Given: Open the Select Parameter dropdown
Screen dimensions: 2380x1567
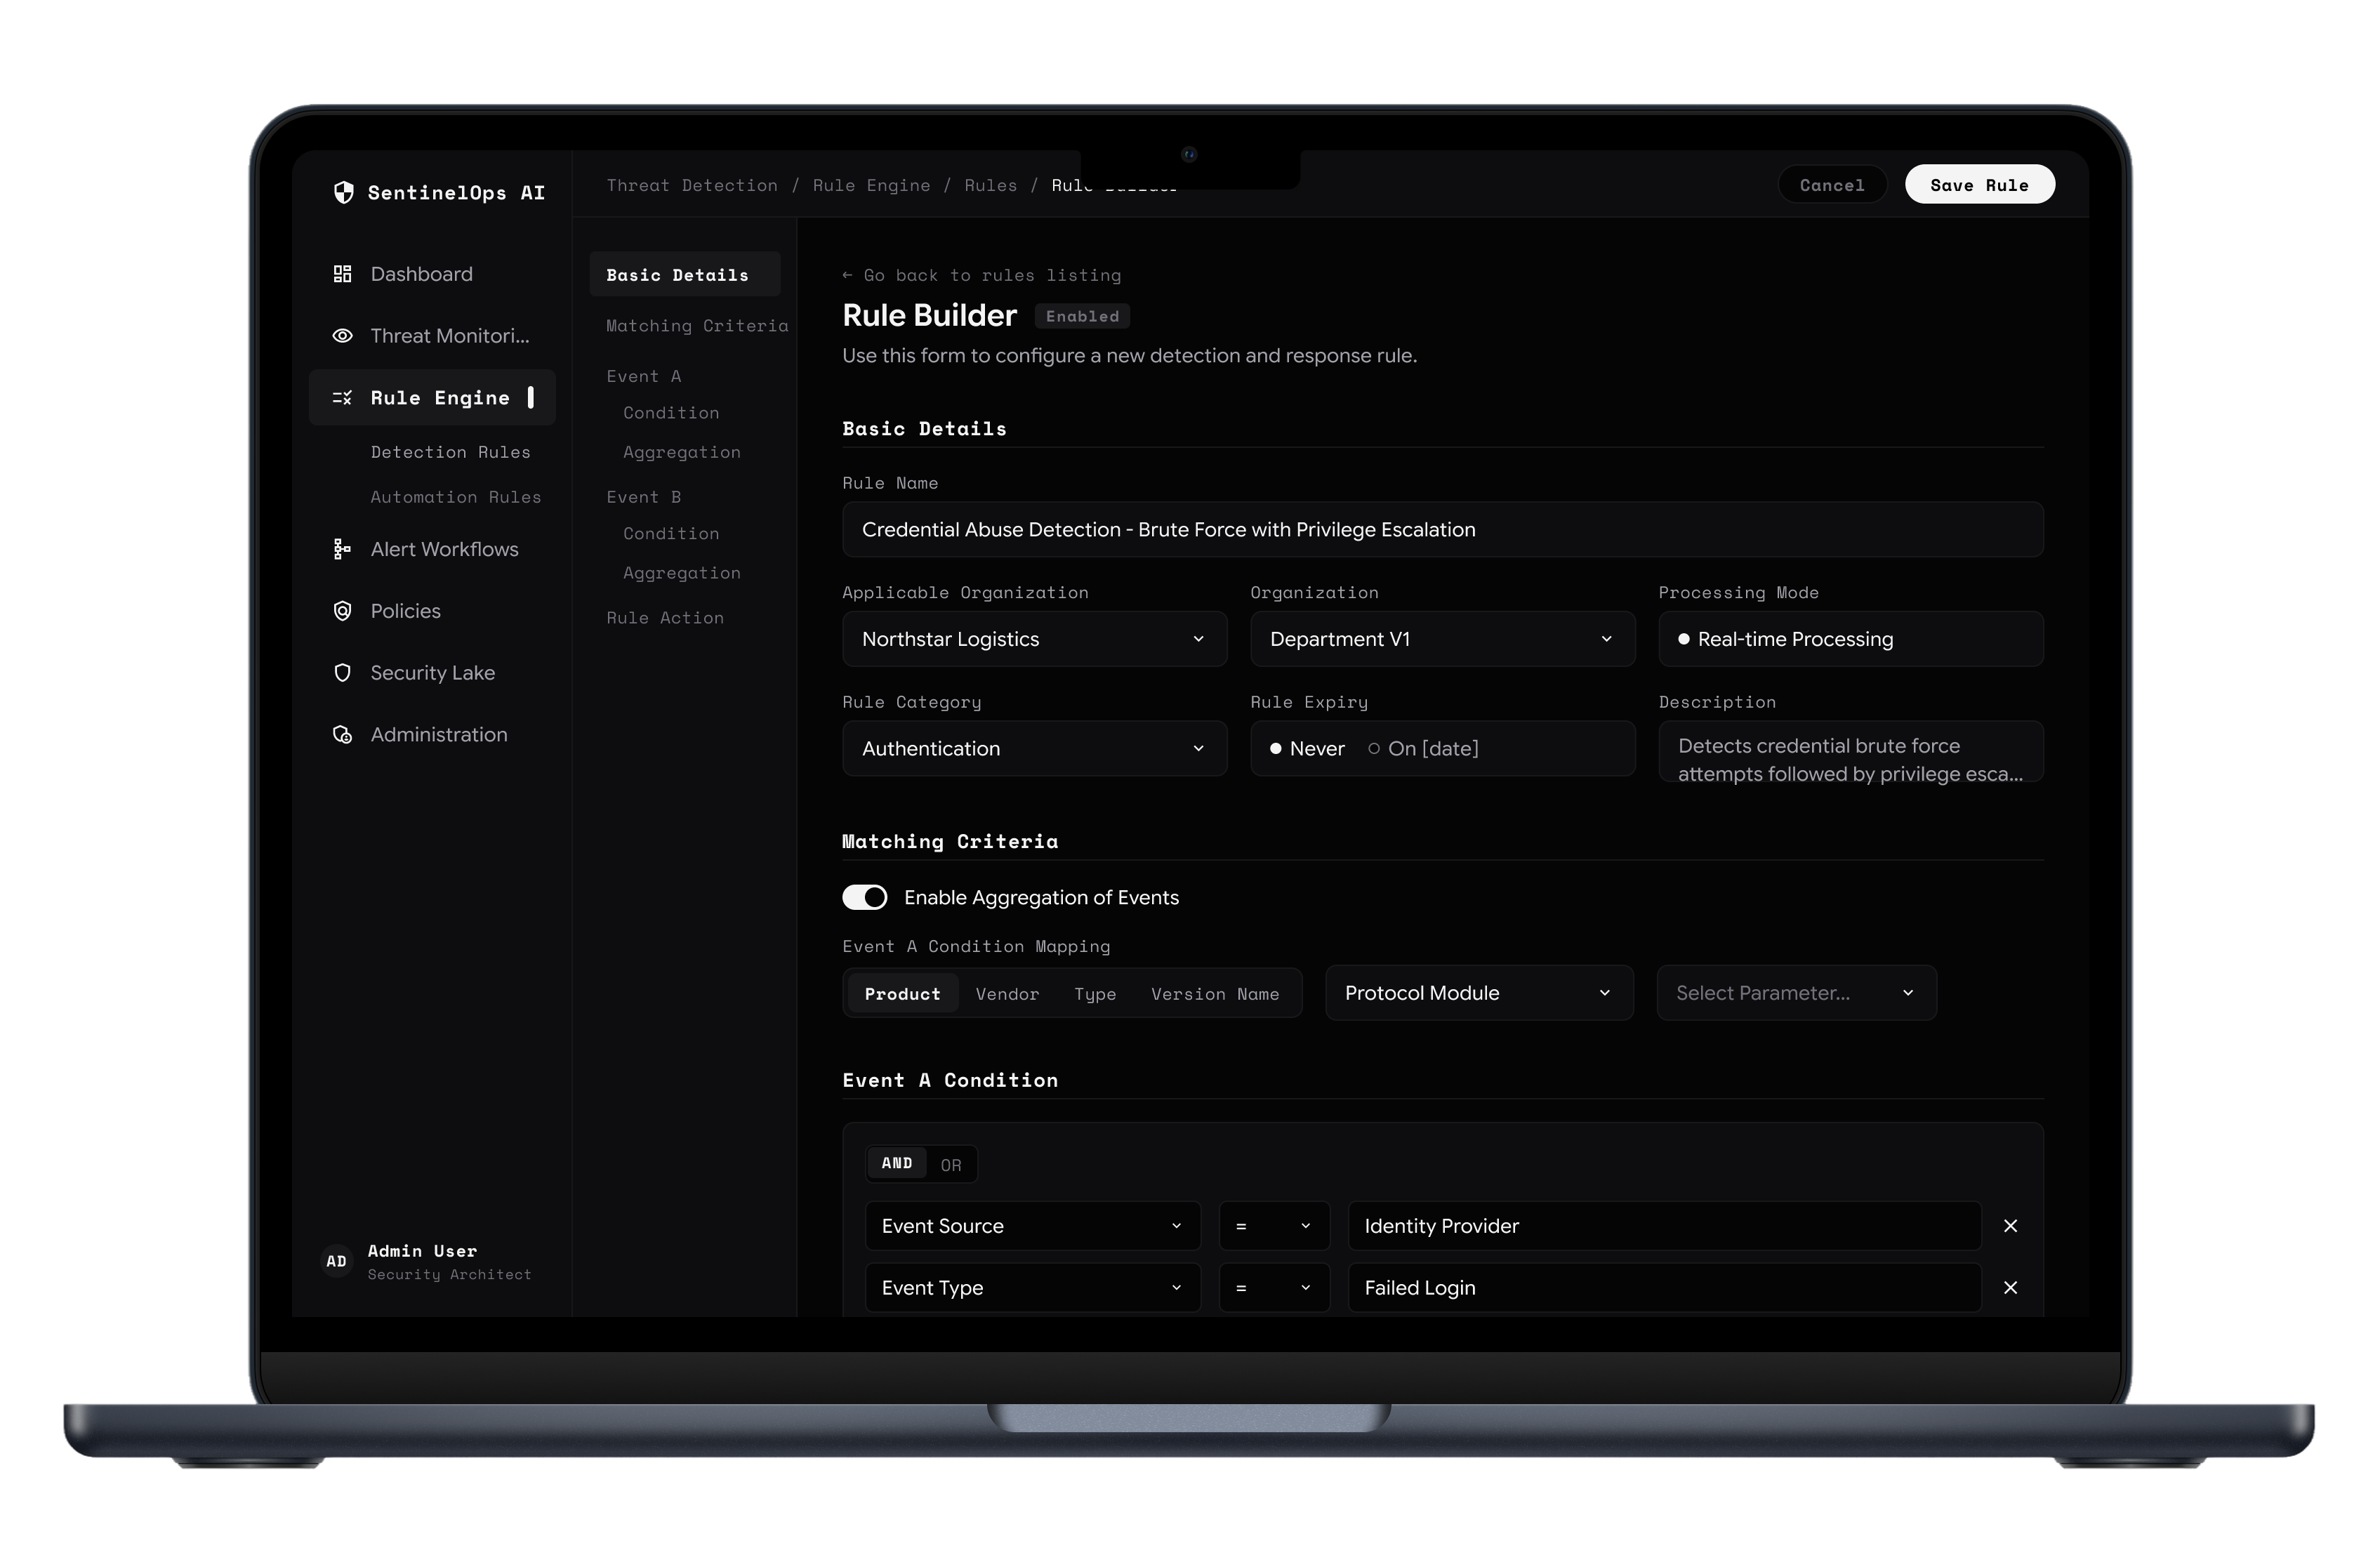Looking at the screenshot, I should pyautogui.click(x=1796, y=993).
